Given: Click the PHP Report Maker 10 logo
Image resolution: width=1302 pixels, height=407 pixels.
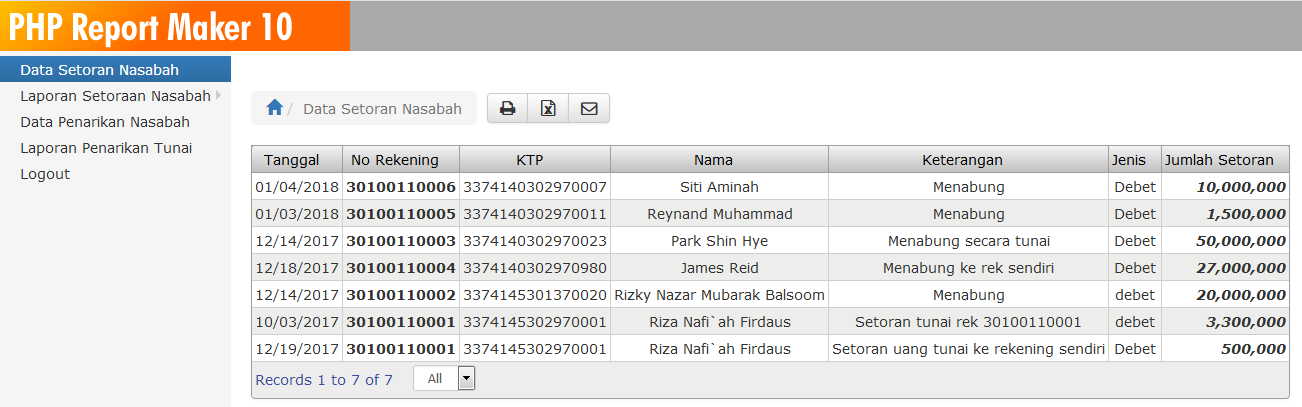Looking at the screenshot, I should click(x=151, y=28).
